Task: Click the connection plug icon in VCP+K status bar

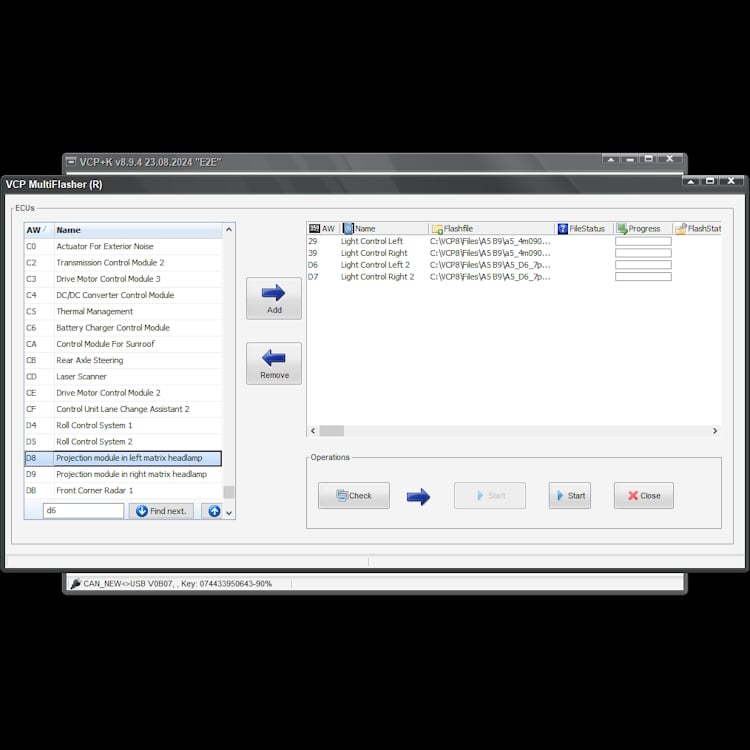Action: pos(75,584)
